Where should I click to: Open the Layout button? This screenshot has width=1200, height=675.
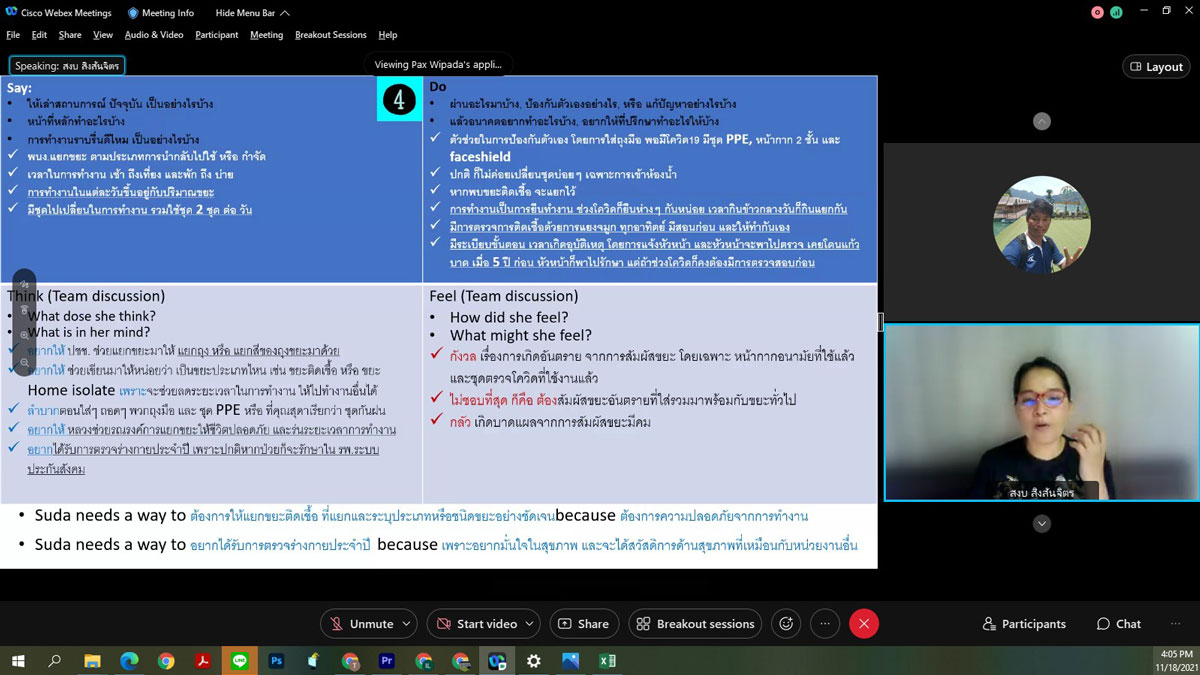[x=1156, y=67]
